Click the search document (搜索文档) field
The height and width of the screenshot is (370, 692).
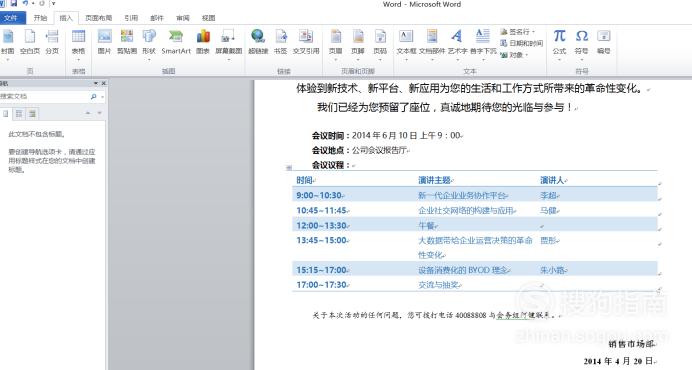tap(44, 96)
